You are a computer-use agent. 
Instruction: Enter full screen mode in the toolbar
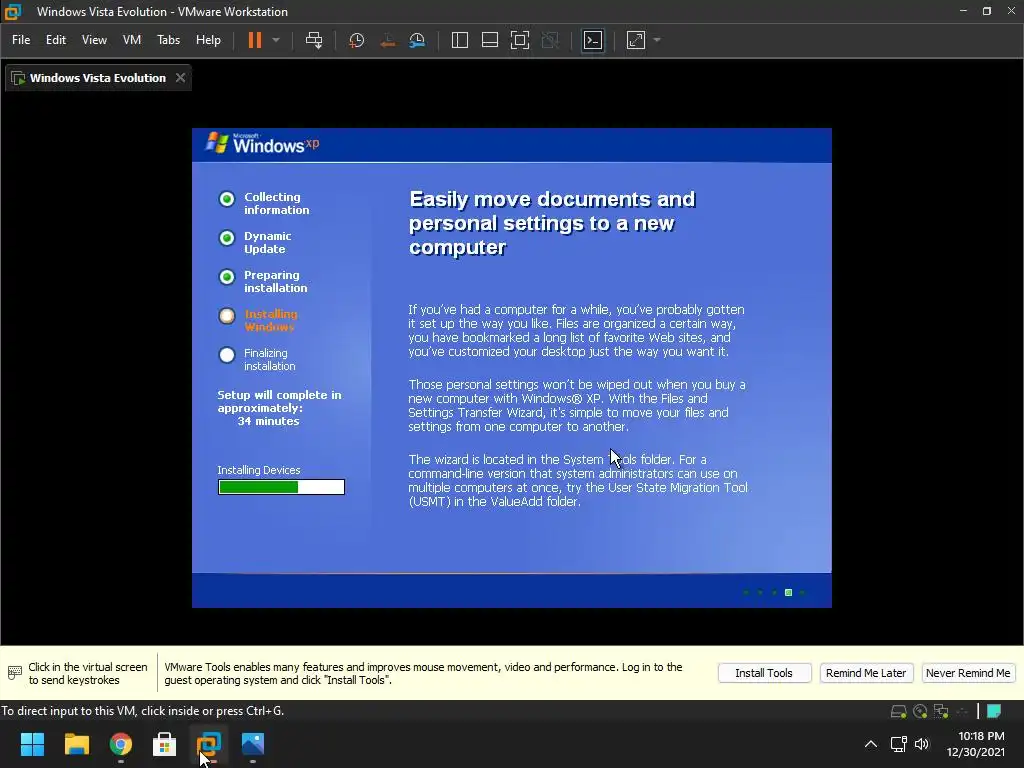[x=520, y=40]
